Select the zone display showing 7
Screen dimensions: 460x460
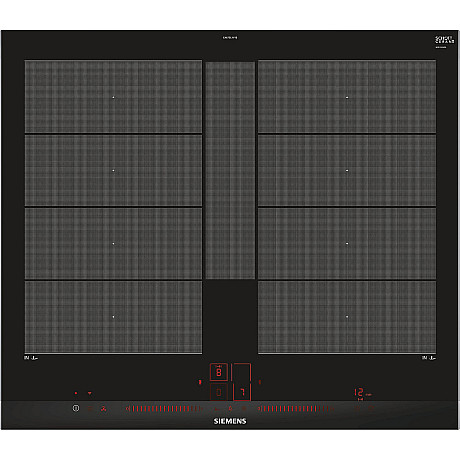tap(242, 392)
